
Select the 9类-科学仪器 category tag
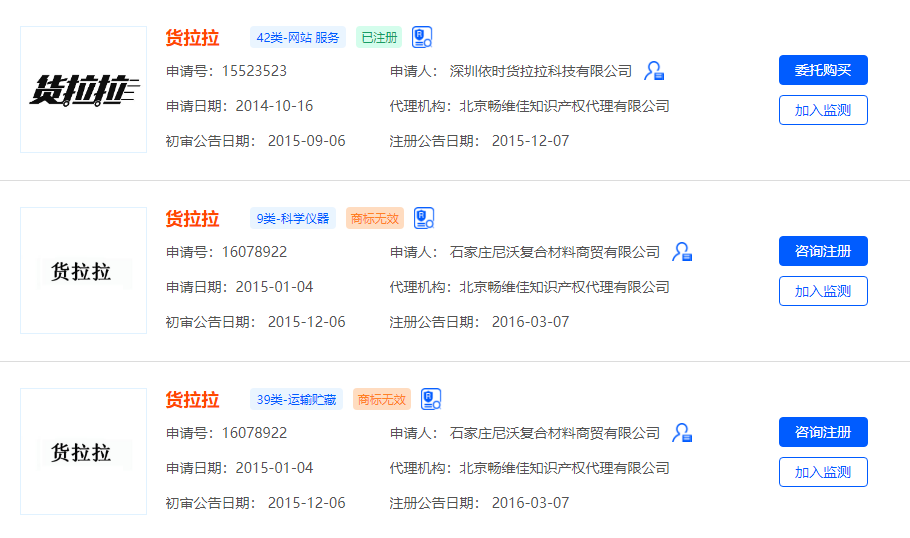click(x=293, y=219)
